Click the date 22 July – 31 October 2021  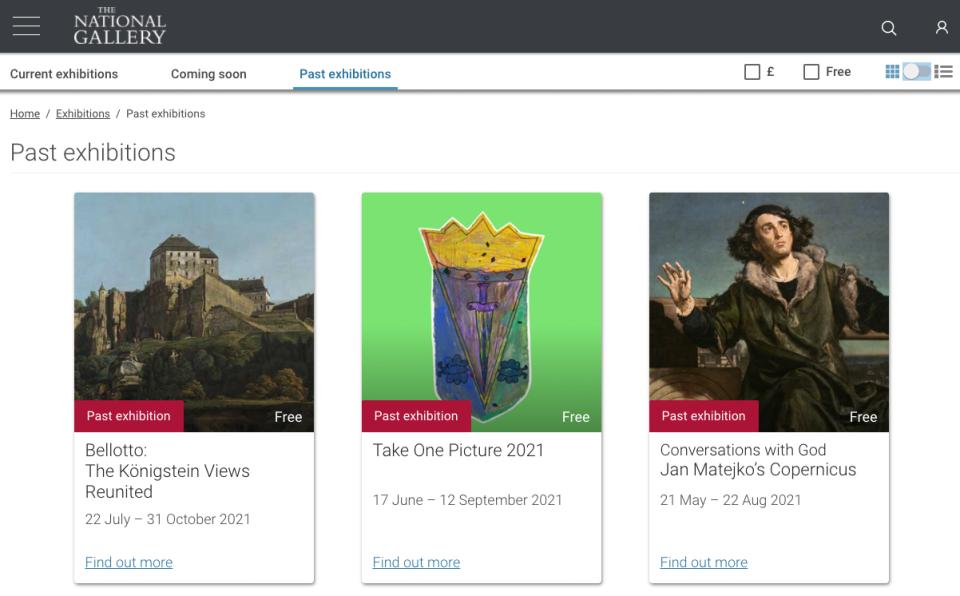168,519
